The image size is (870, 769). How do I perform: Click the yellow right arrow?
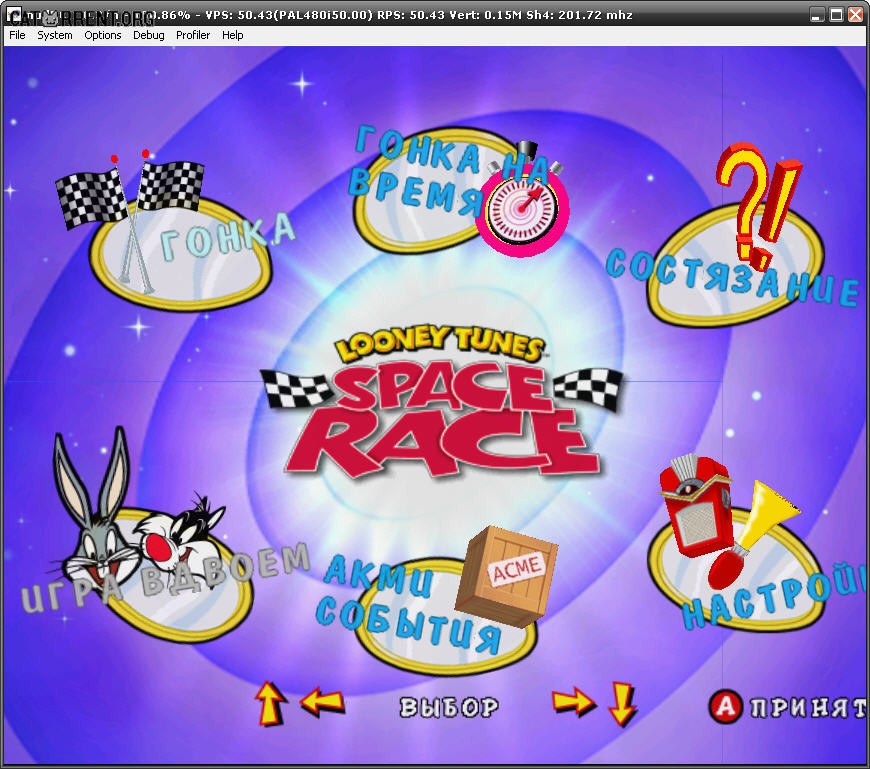pos(574,701)
